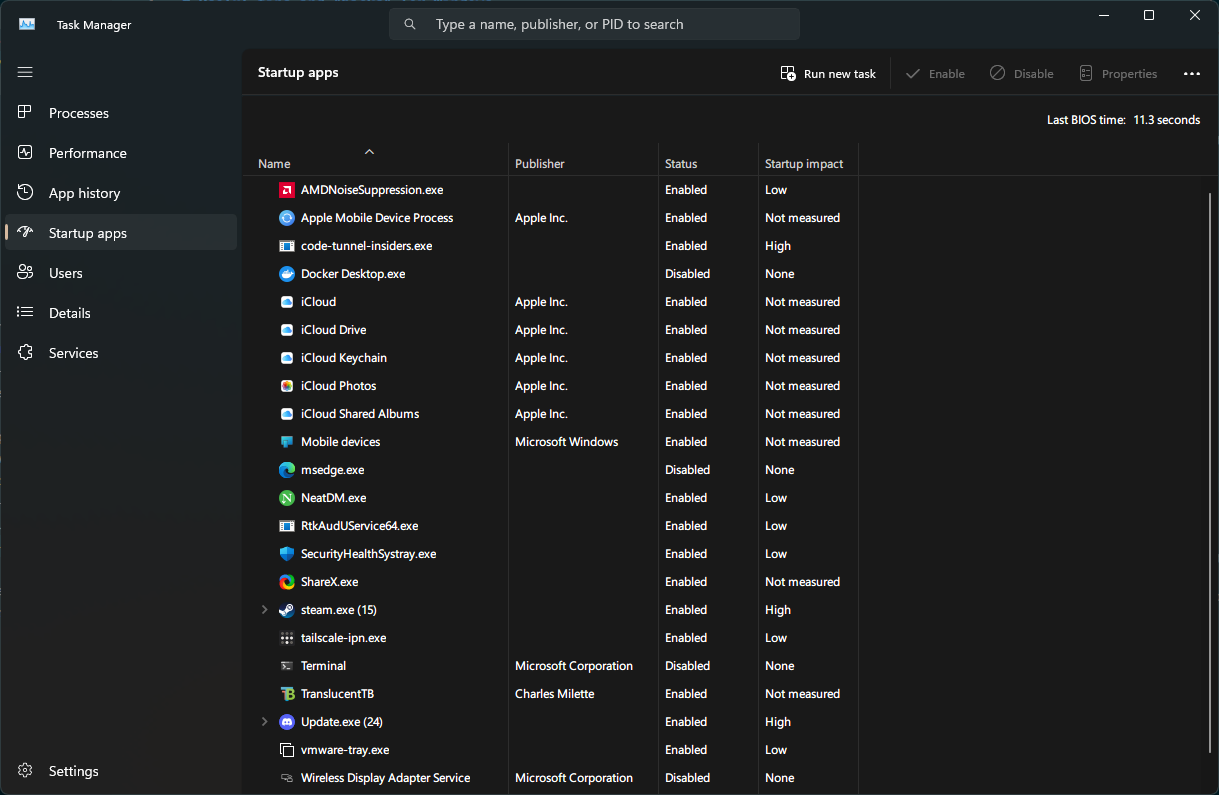
Task: Click Enabled status for ShareX.exe
Action: (x=686, y=582)
